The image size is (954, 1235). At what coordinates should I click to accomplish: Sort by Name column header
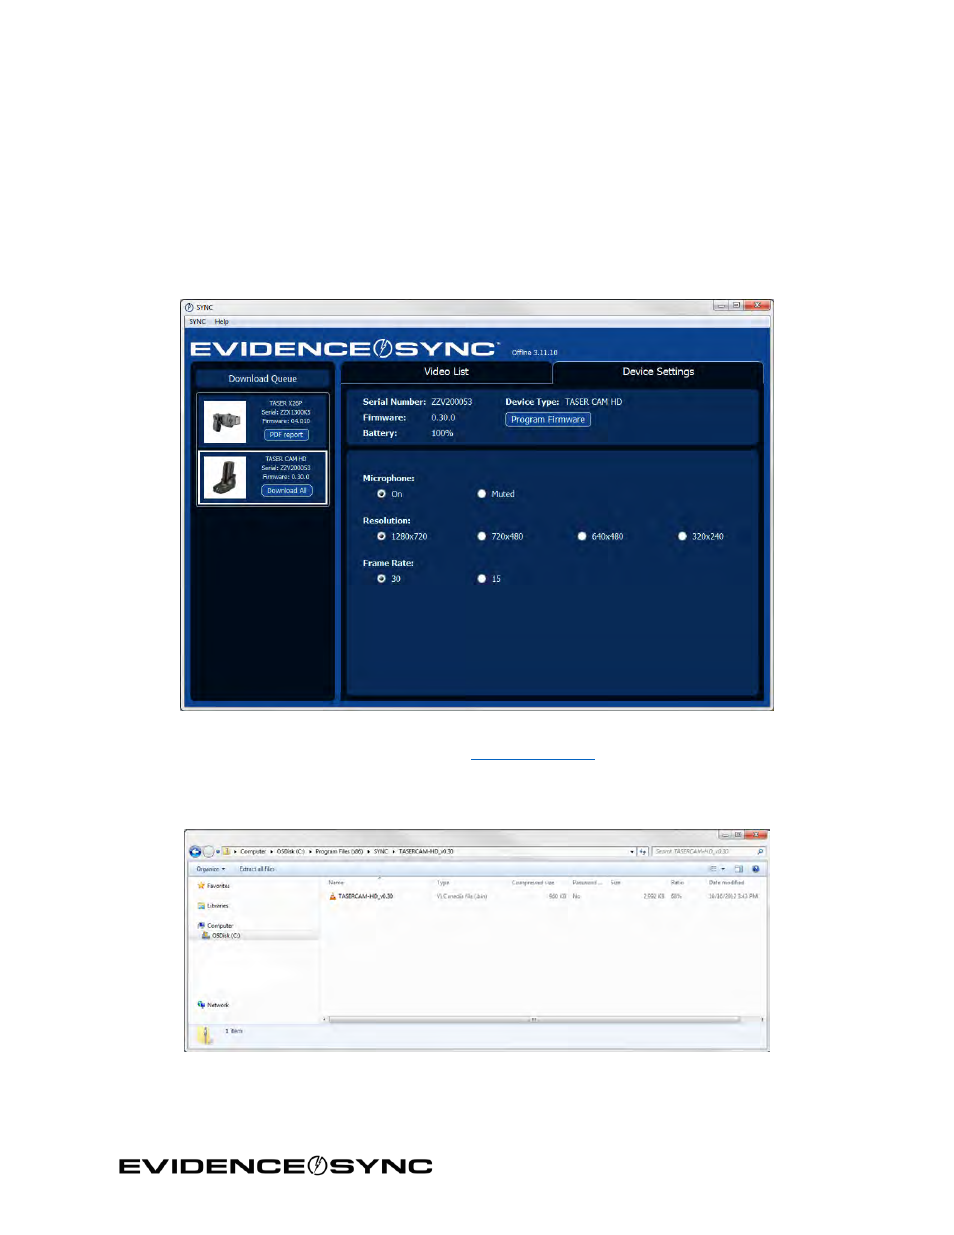pos(336,883)
